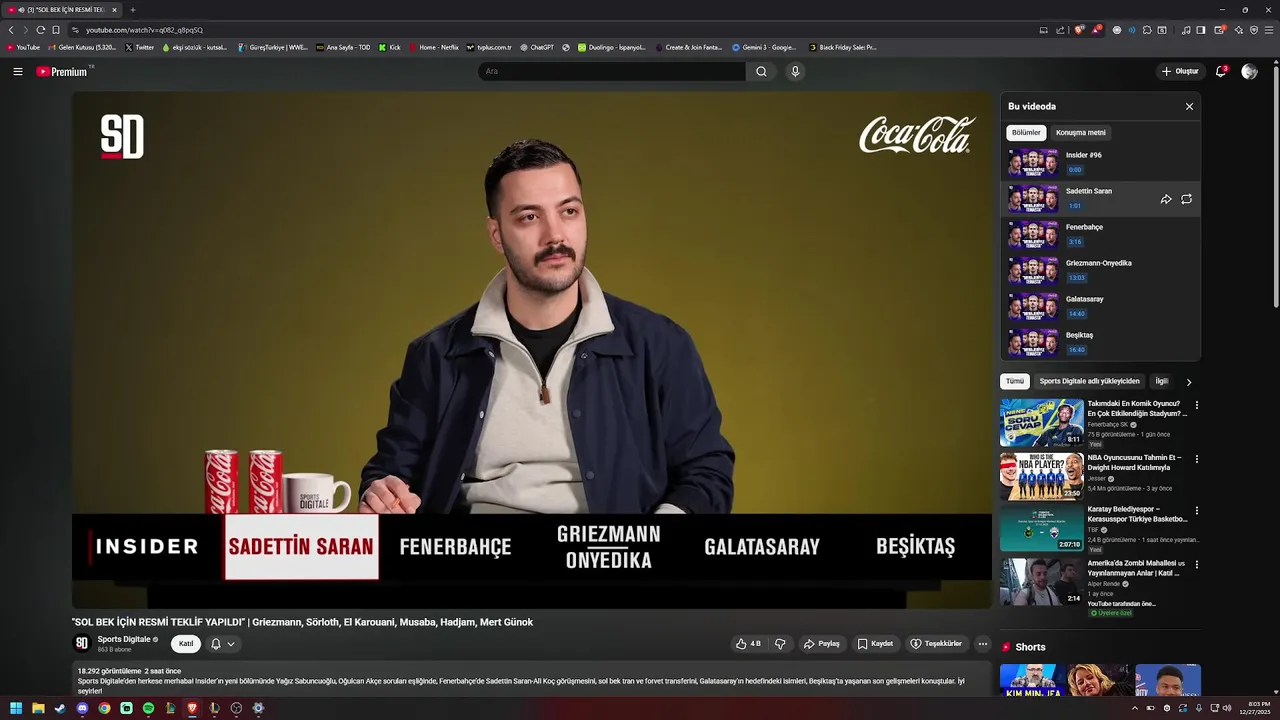This screenshot has width=1280, height=720.
Task: Click the video description text box
Action: 531,680
